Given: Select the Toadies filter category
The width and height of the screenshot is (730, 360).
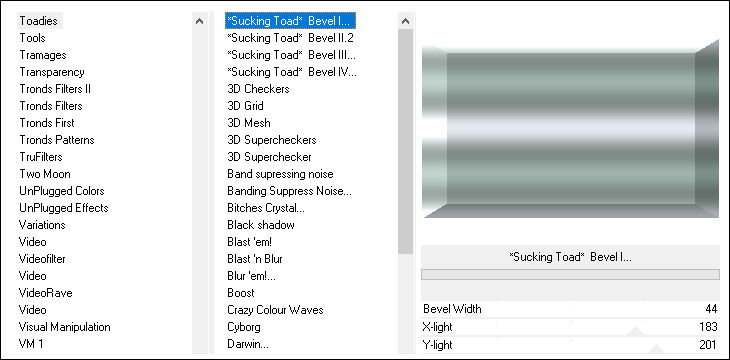Looking at the screenshot, I should pyautogui.click(x=40, y=21).
